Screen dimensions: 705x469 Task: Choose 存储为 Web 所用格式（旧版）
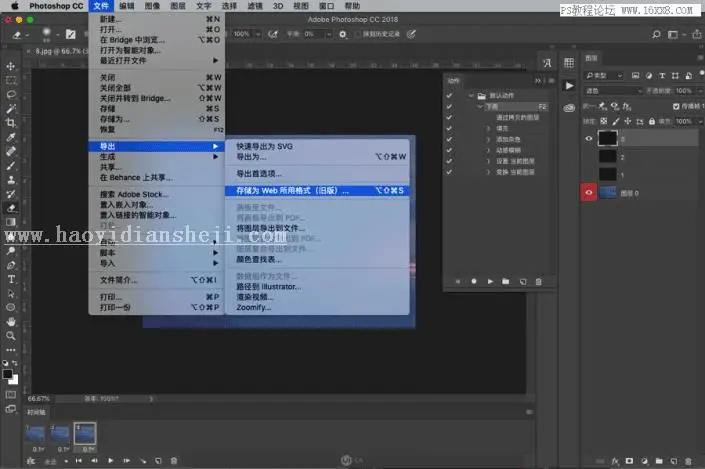pyautogui.click(x=317, y=191)
